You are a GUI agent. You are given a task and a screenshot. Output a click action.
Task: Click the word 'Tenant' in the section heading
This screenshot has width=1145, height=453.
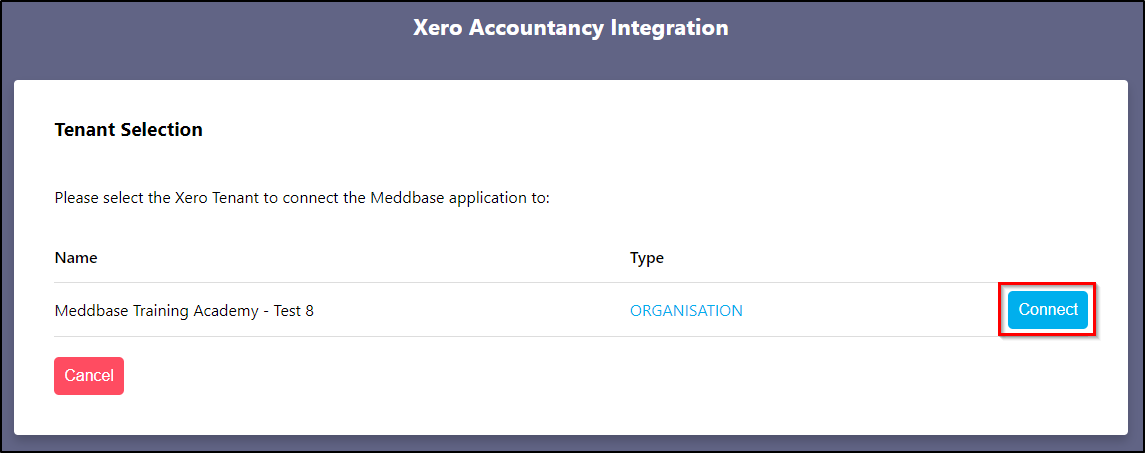85,130
